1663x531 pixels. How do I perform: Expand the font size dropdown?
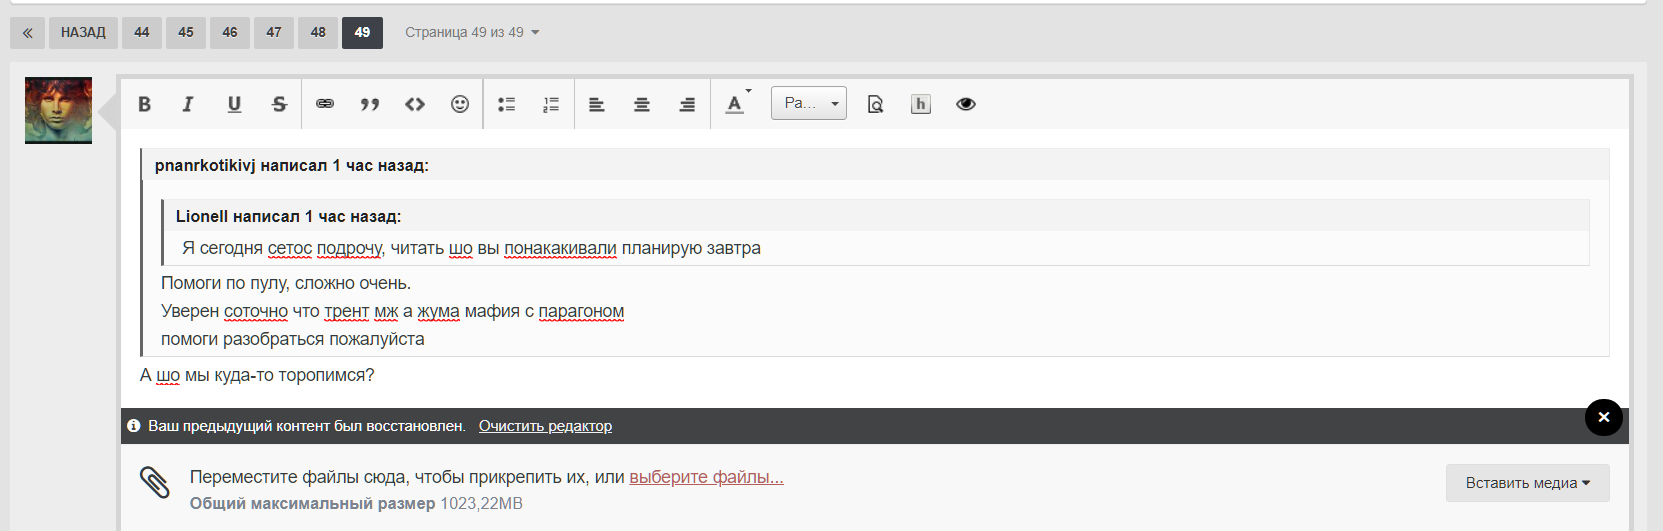(809, 103)
